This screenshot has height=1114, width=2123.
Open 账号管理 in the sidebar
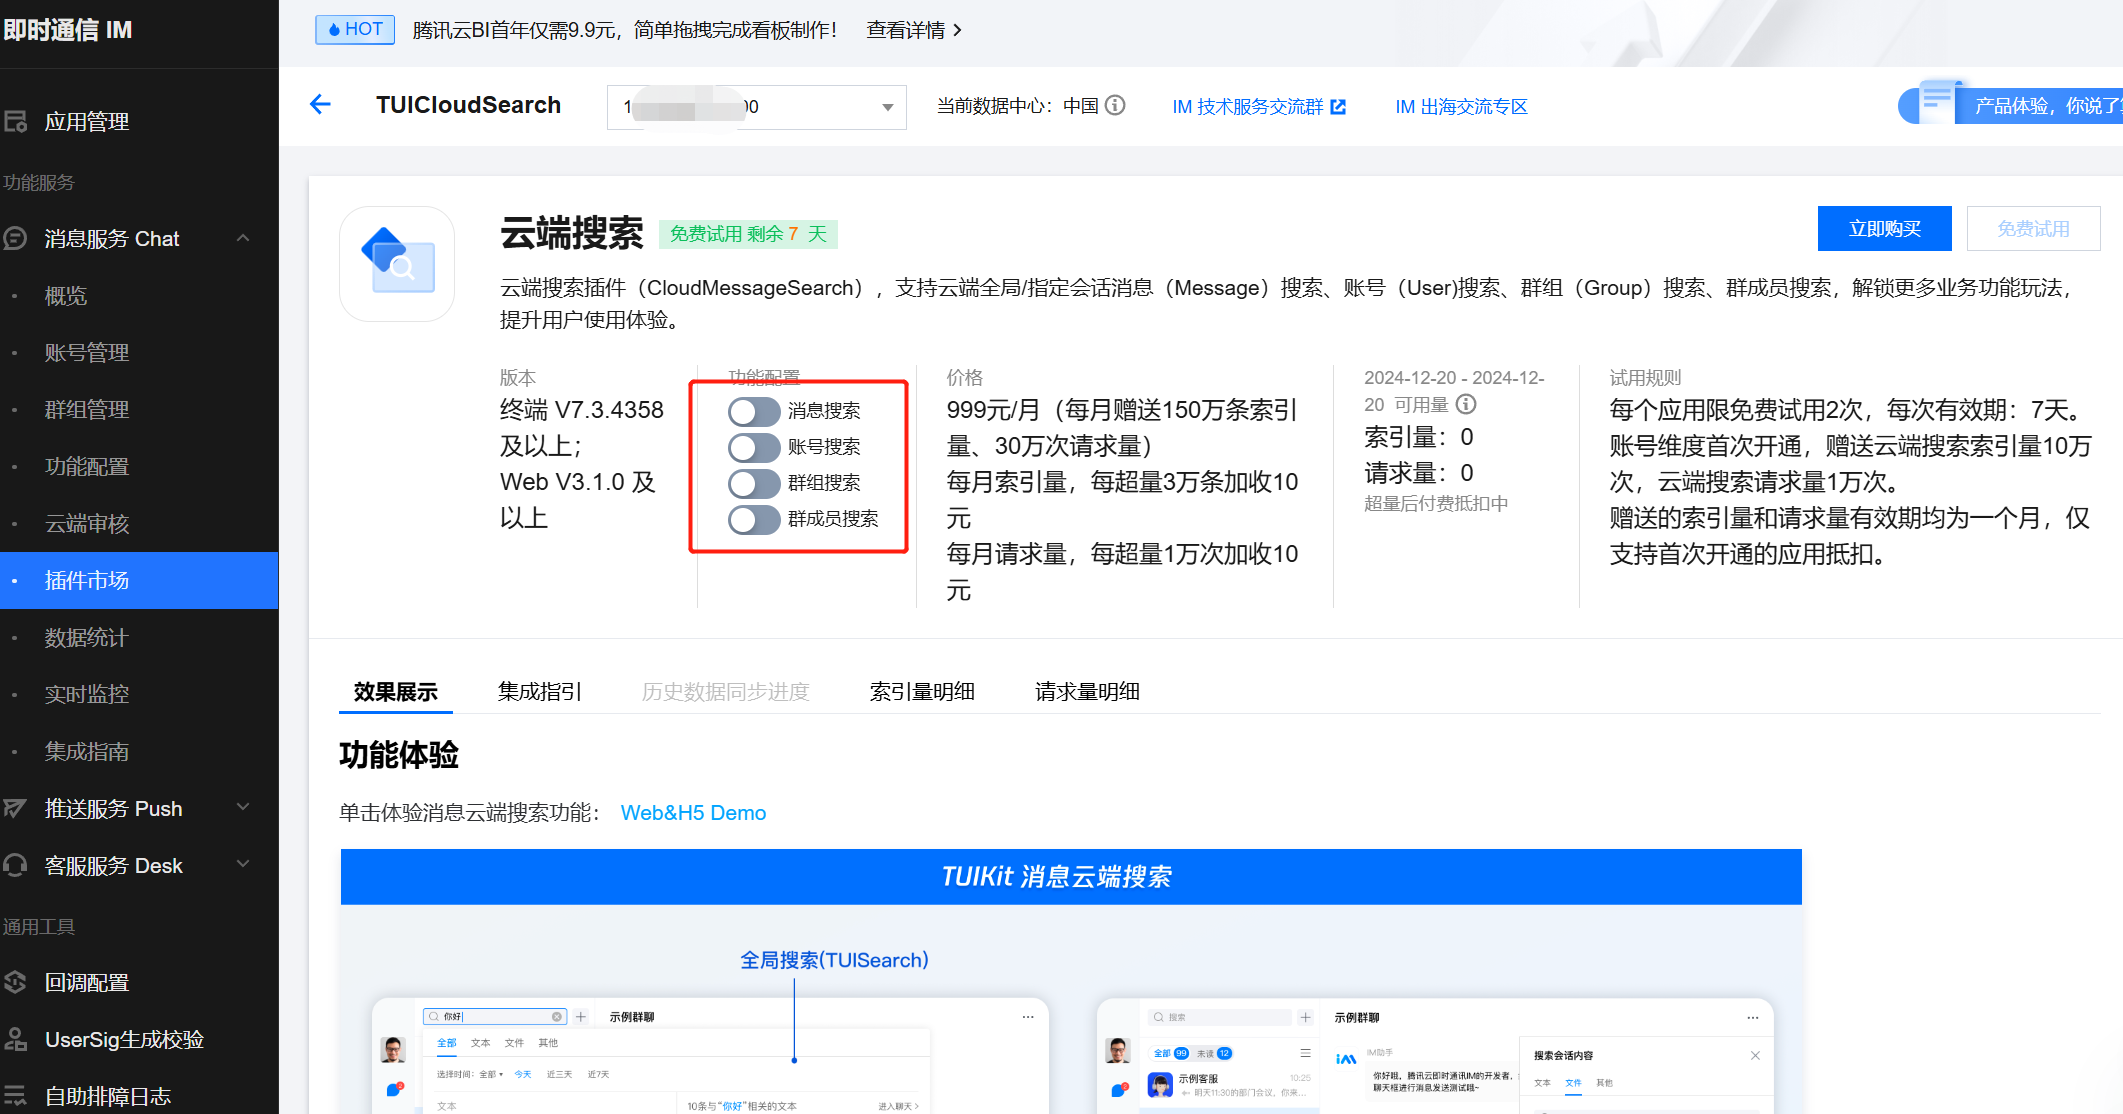(x=139, y=353)
